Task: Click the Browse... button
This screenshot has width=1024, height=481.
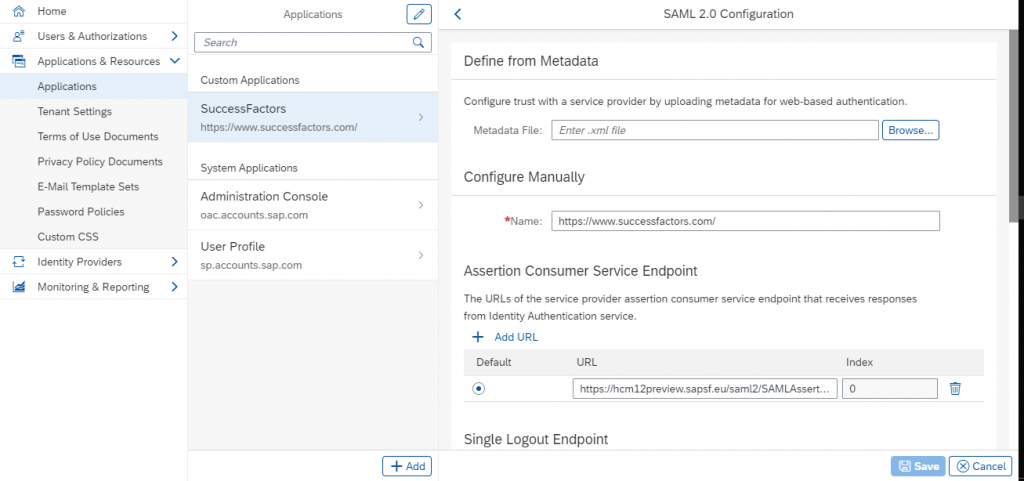Action: tap(910, 130)
